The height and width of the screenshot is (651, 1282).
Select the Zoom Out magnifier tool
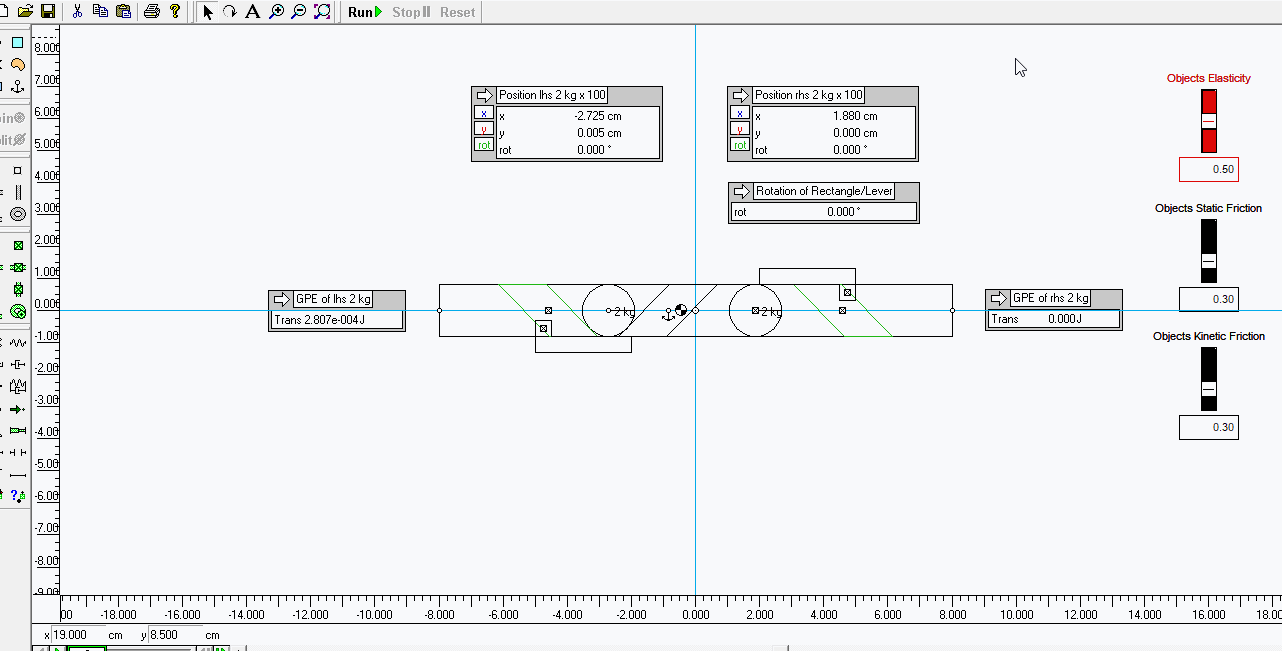[x=298, y=12]
